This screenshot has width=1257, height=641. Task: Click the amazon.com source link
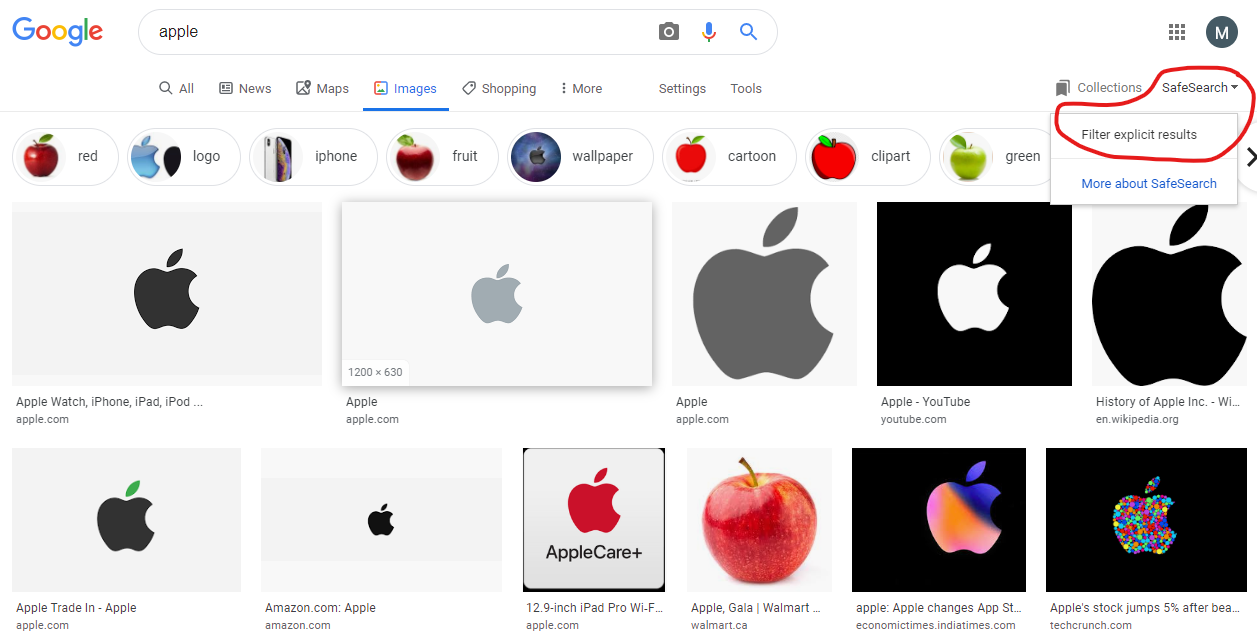point(297,625)
